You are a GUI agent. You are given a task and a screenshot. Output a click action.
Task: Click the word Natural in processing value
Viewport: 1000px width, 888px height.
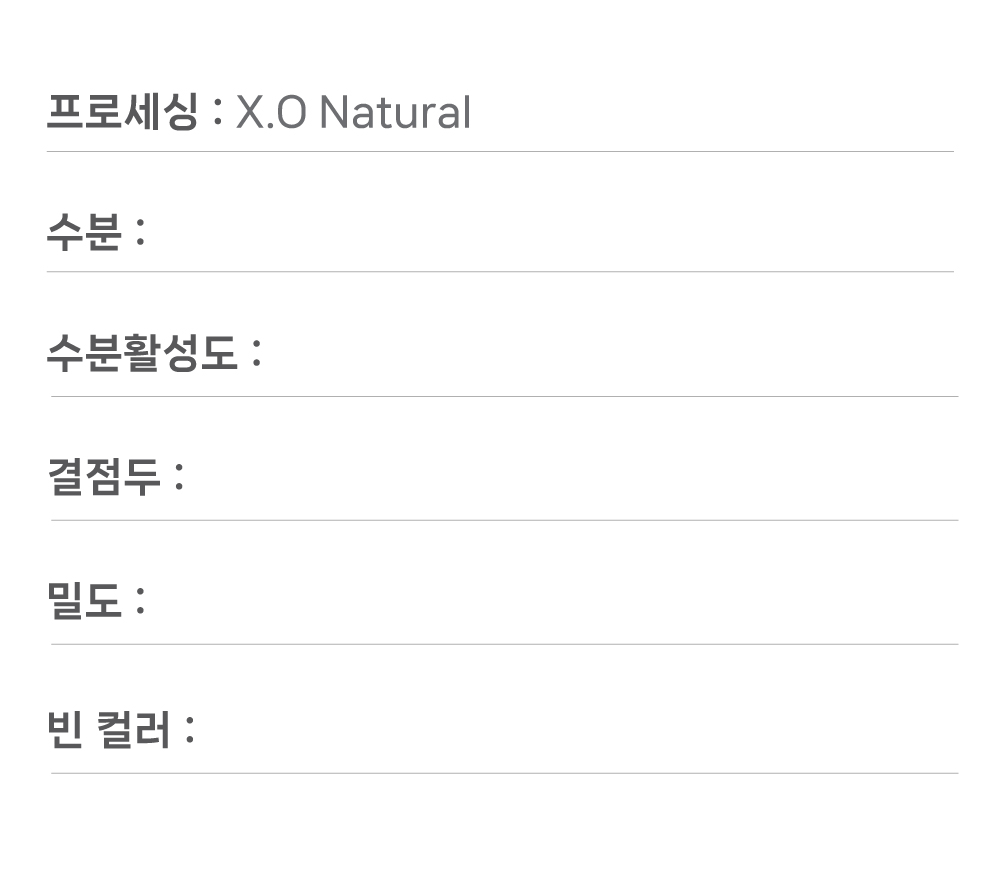(394, 113)
